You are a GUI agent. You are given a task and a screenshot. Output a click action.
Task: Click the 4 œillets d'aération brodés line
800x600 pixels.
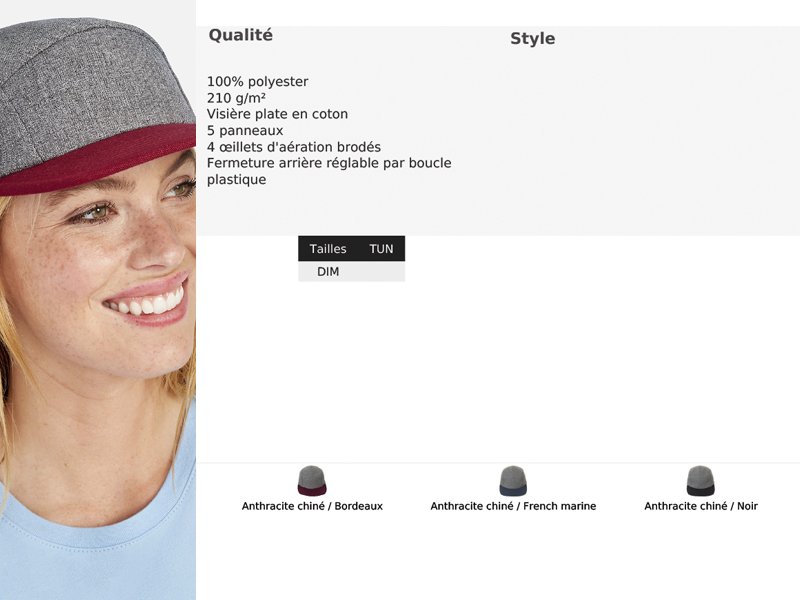pyautogui.click(x=294, y=147)
